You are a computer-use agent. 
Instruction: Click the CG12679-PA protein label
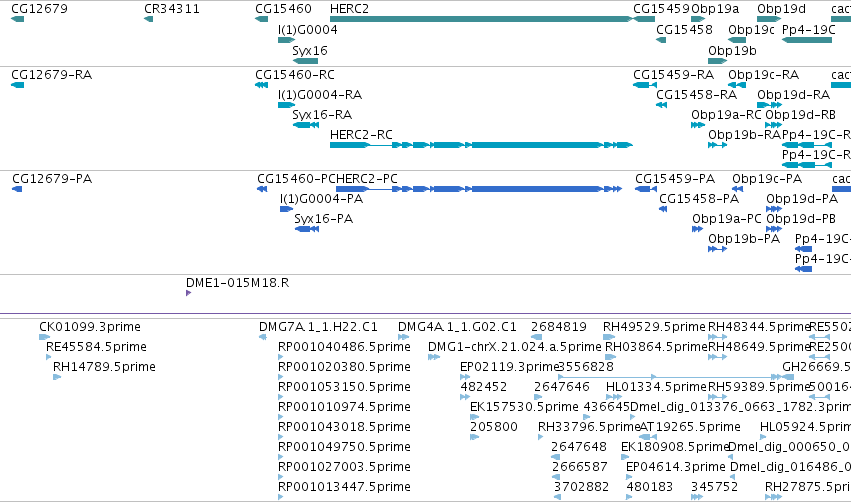[52, 179]
